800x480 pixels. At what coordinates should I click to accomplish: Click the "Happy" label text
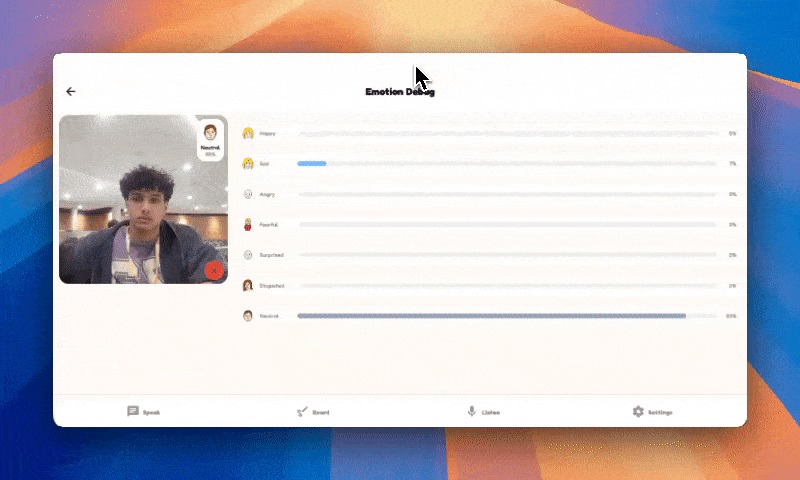pyautogui.click(x=267, y=134)
